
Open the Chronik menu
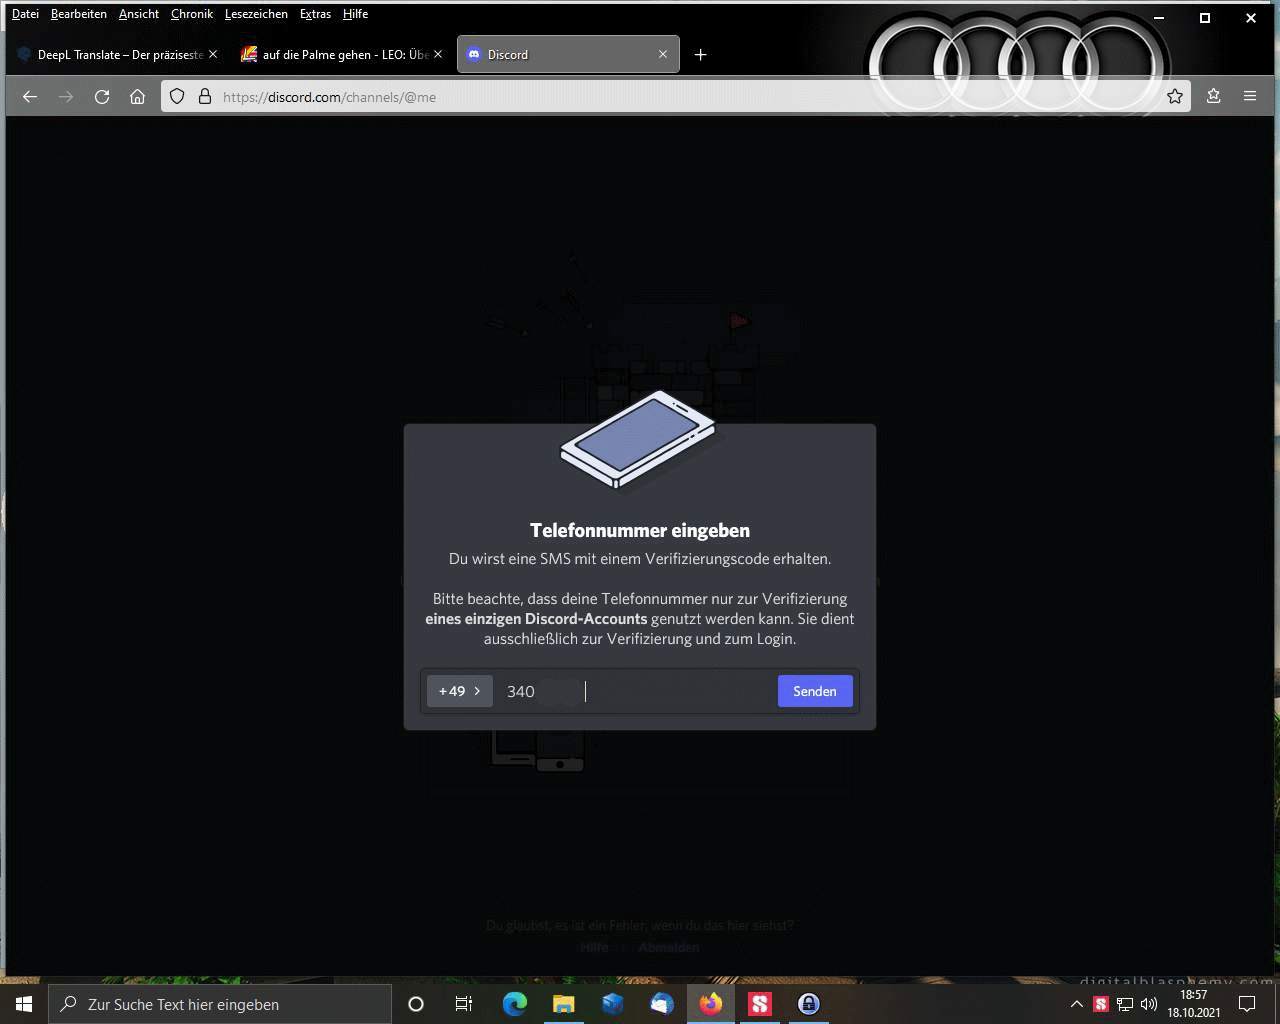coord(191,14)
